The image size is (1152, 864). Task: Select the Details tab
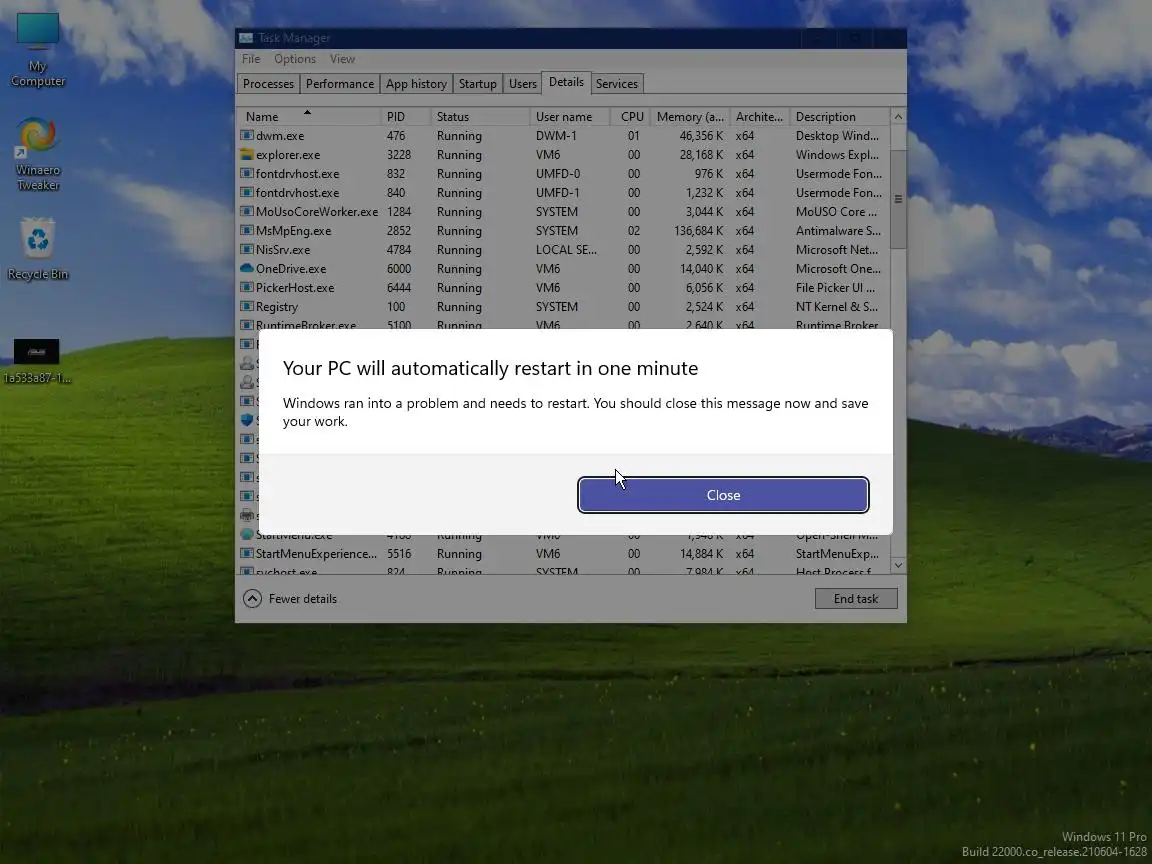click(566, 82)
